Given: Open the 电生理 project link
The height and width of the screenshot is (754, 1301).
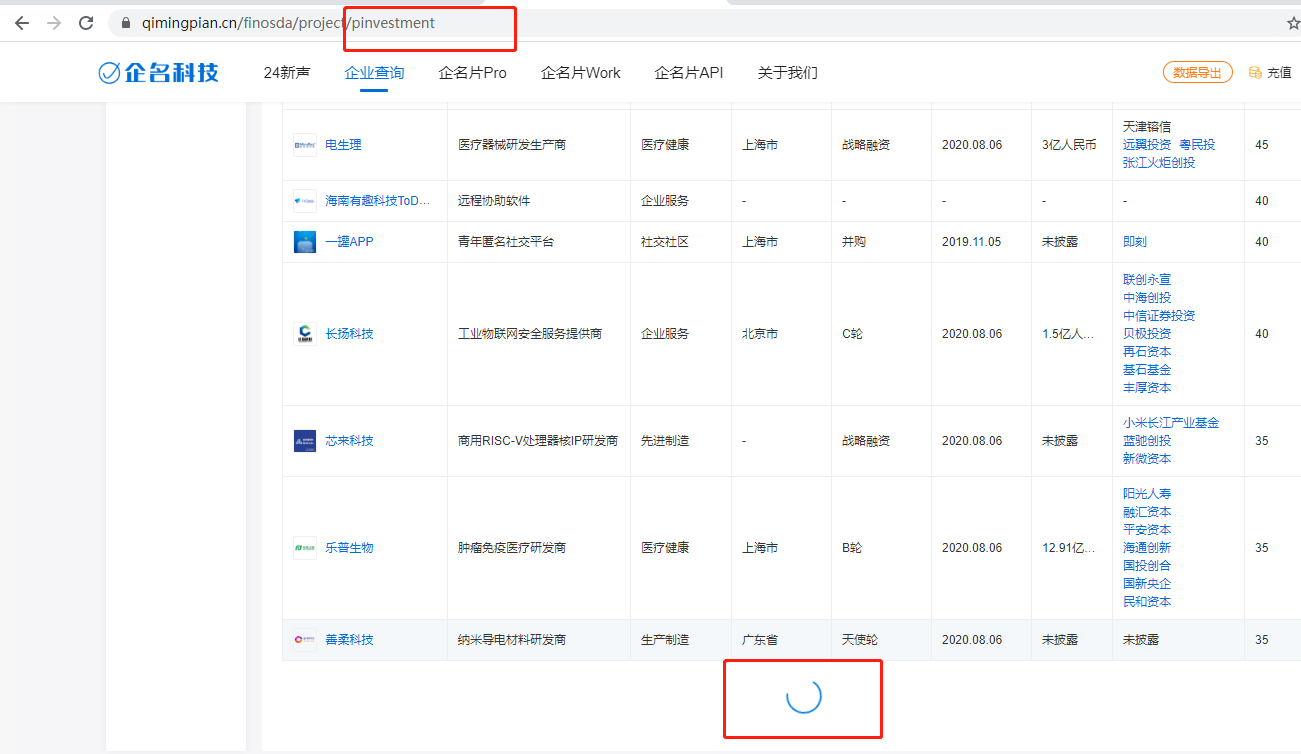Looking at the screenshot, I should pyautogui.click(x=343, y=145).
